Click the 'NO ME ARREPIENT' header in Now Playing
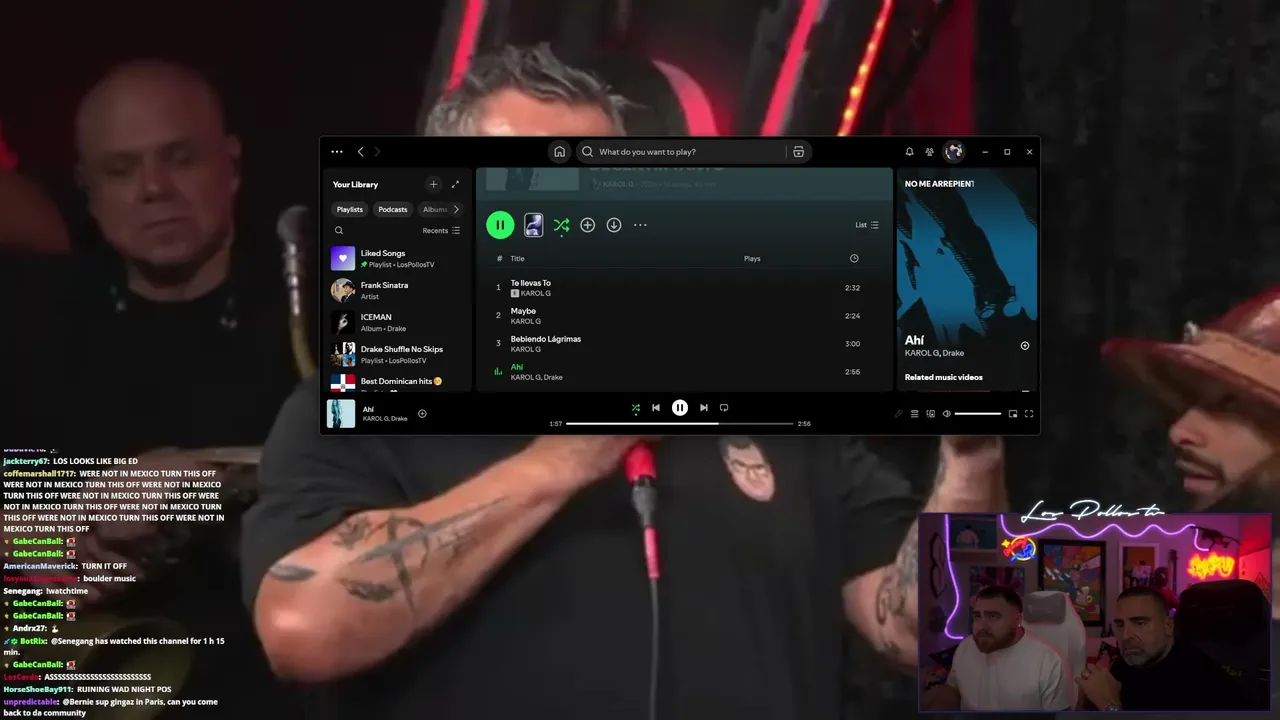1280x720 pixels. 939,184
